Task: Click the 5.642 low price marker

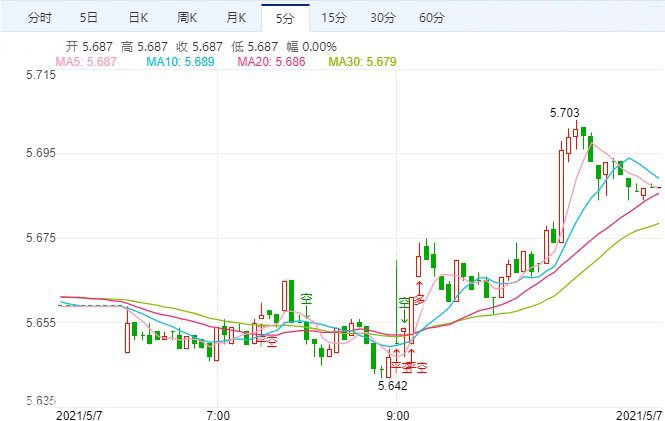Action: (393, 385)
